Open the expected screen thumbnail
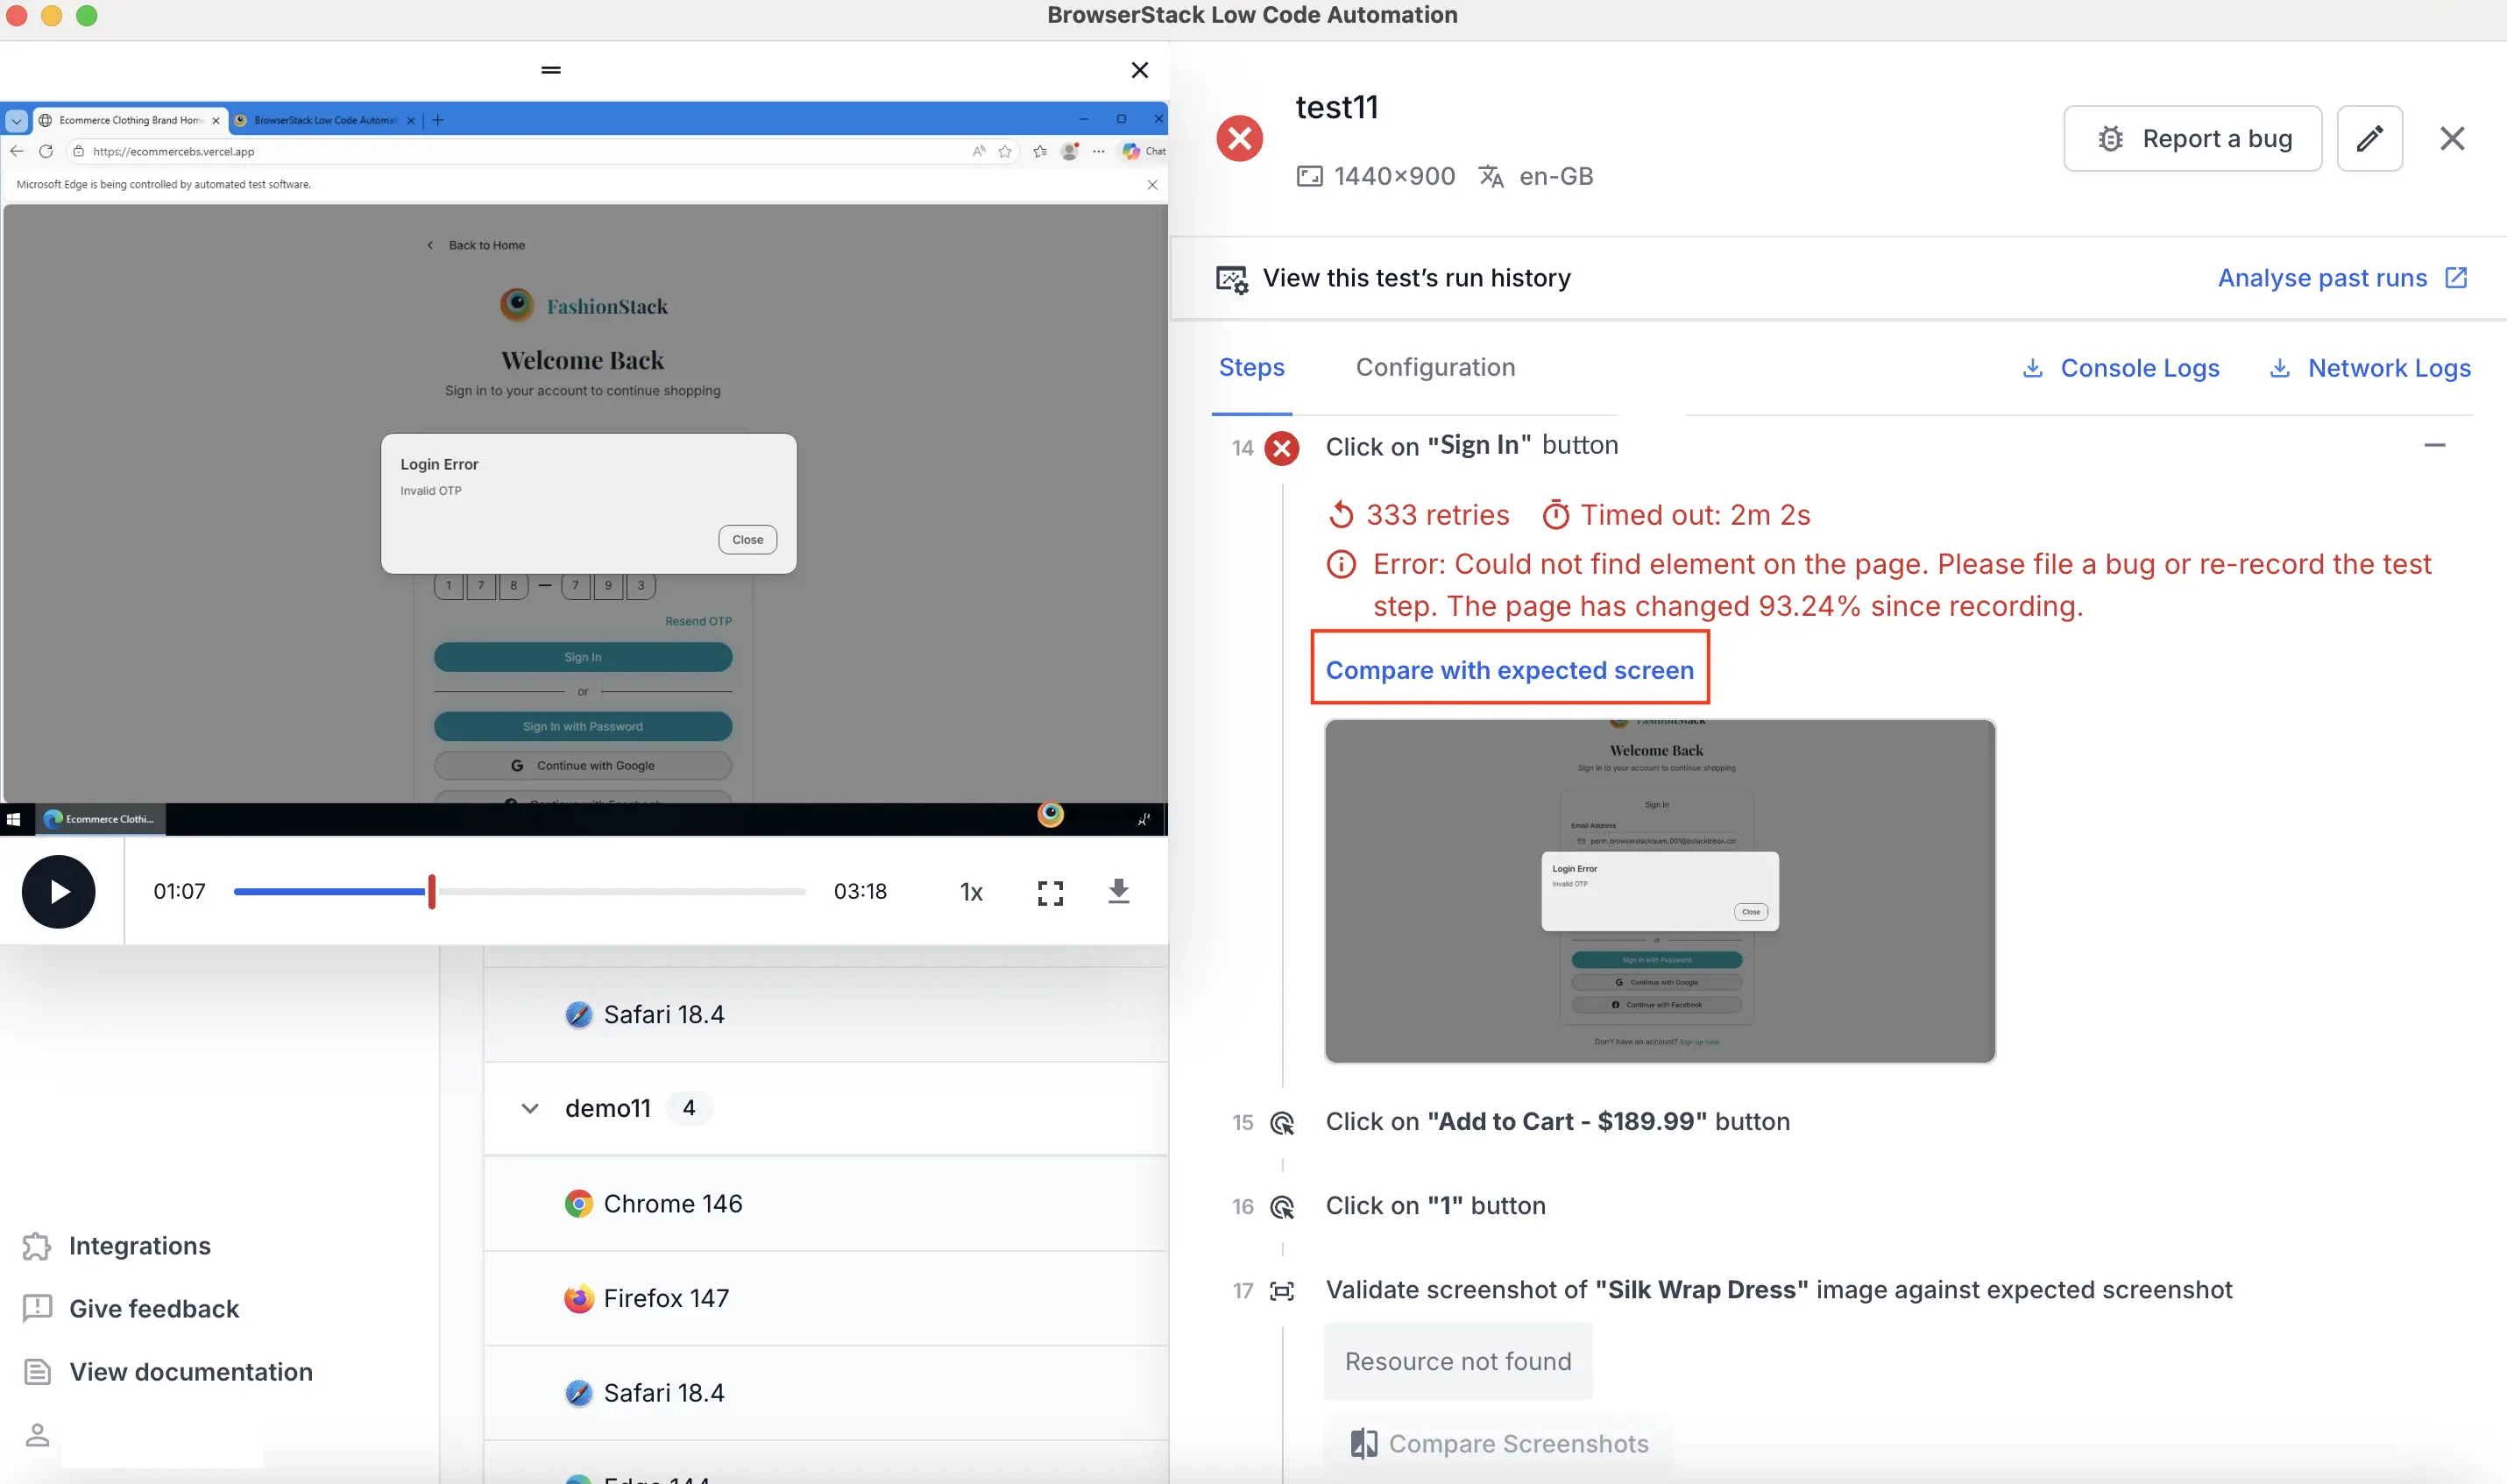This screenshot has width=2507, height=1484. click(x=1659, y=890)
